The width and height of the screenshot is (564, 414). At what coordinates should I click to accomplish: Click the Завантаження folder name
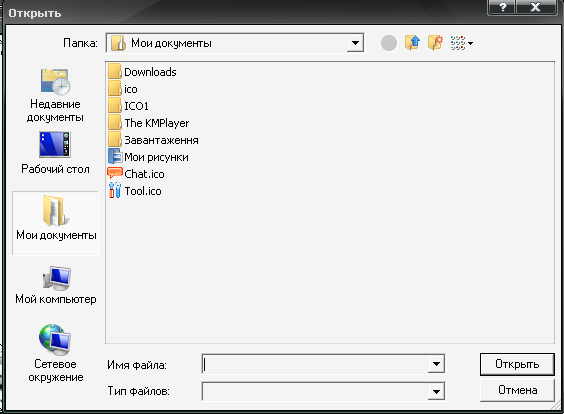click(x=161, y=140)
